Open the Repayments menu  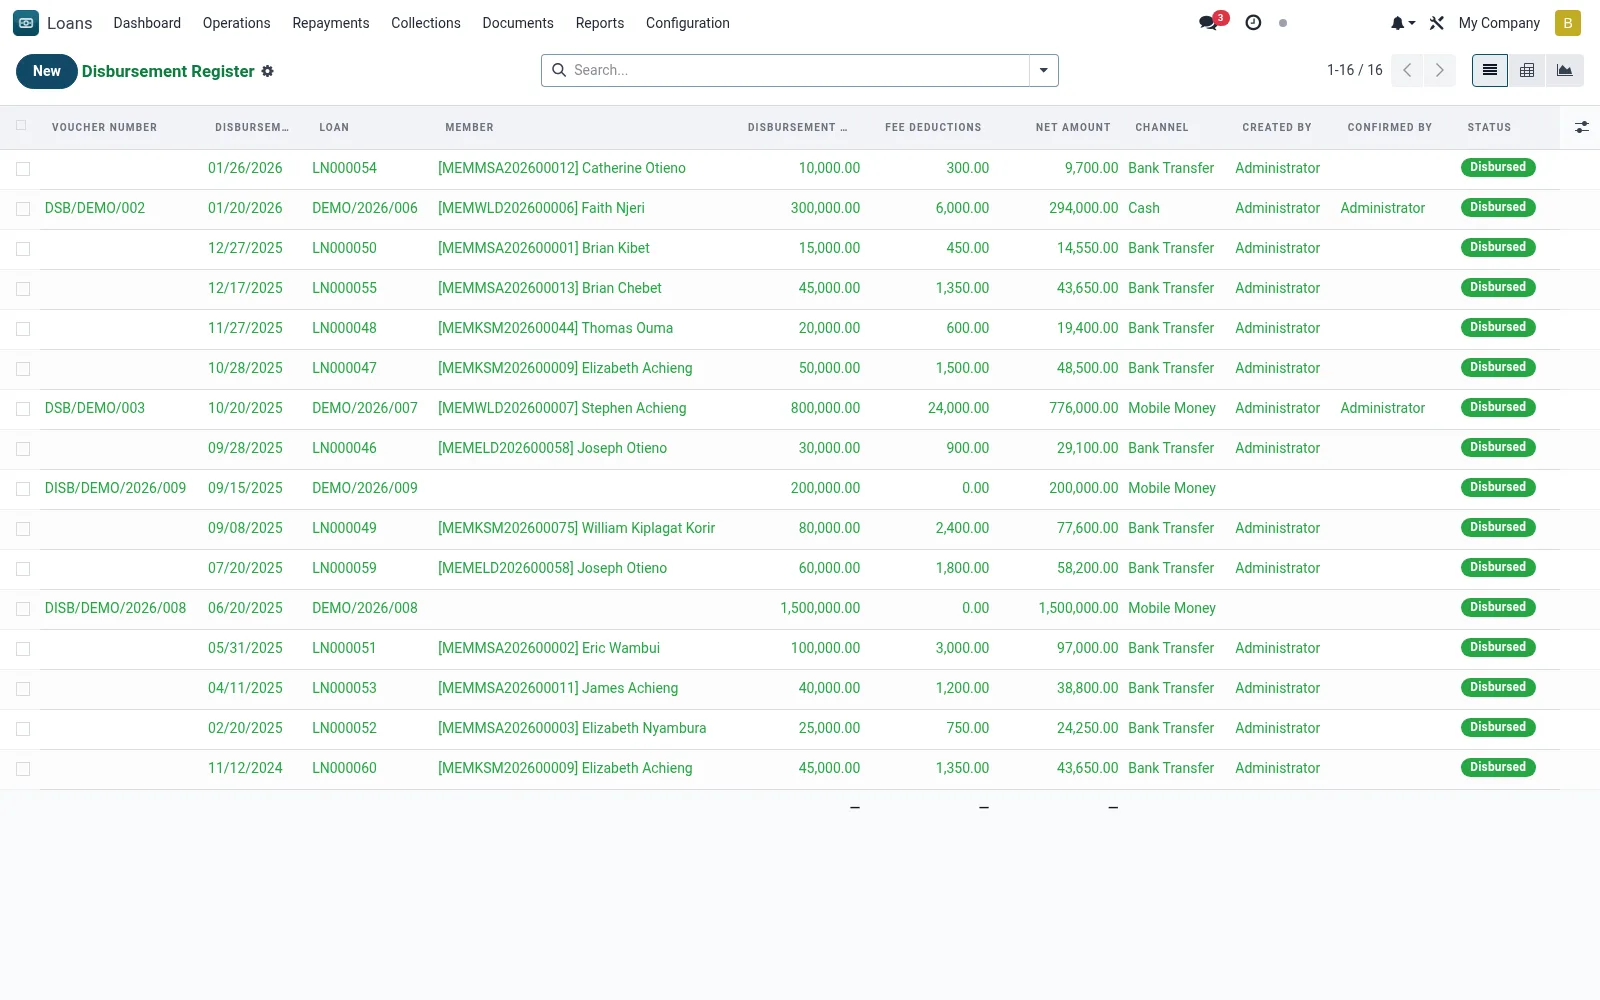pos(331,23)
